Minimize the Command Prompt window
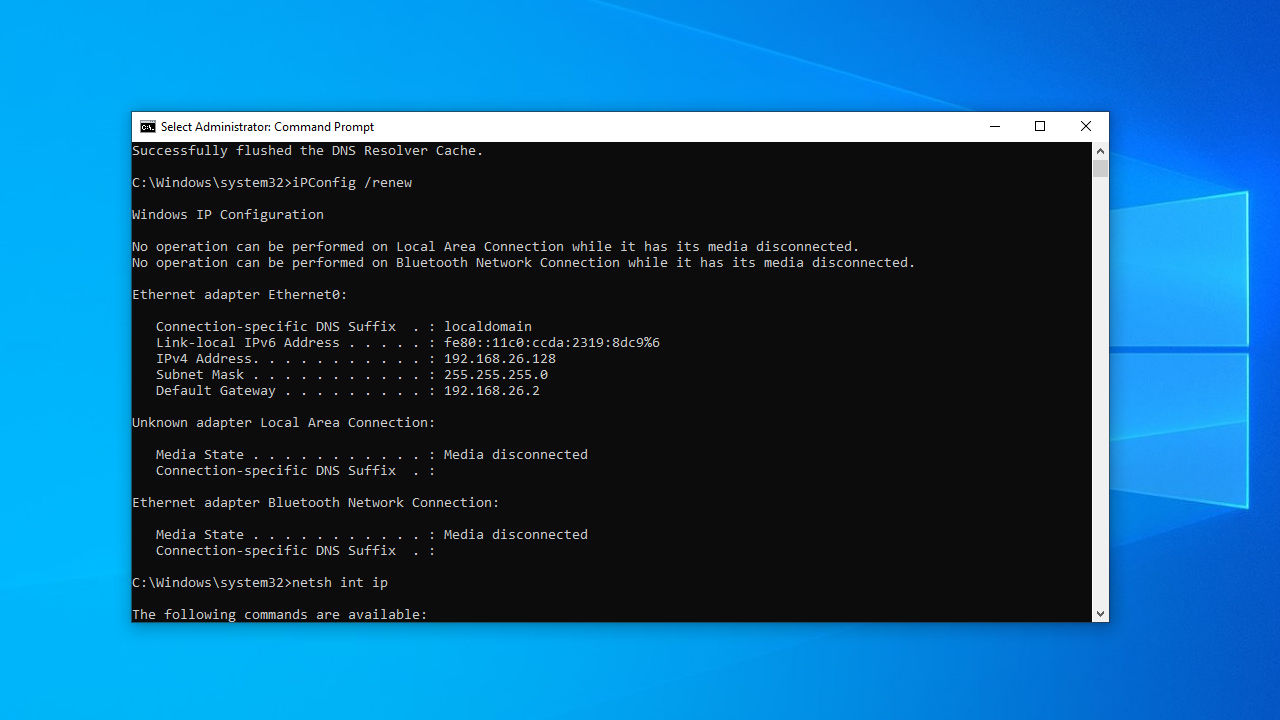 coord(994,127)
